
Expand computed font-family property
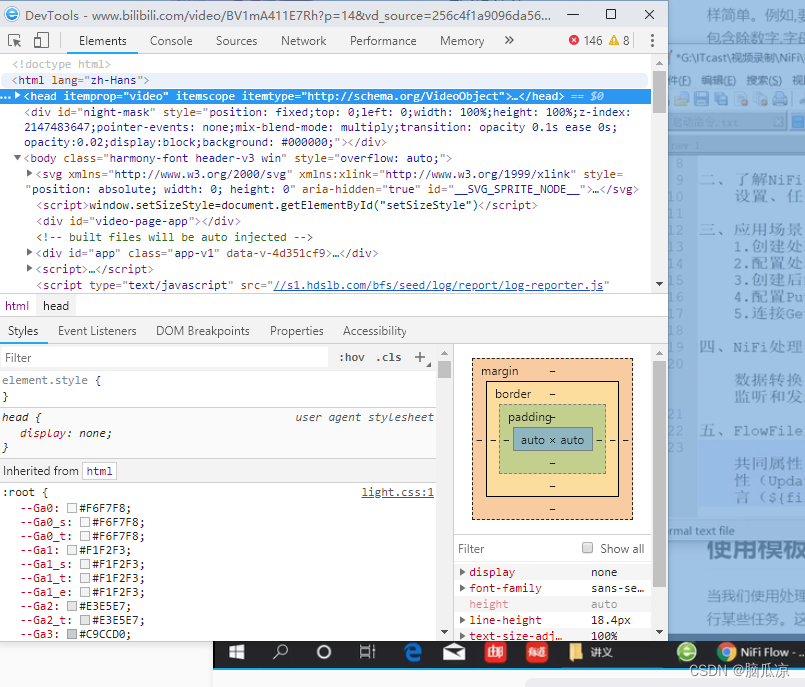pos(463,587)
